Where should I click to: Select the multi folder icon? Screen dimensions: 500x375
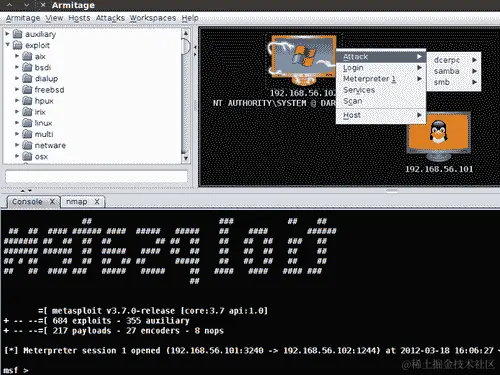(27, 134)
